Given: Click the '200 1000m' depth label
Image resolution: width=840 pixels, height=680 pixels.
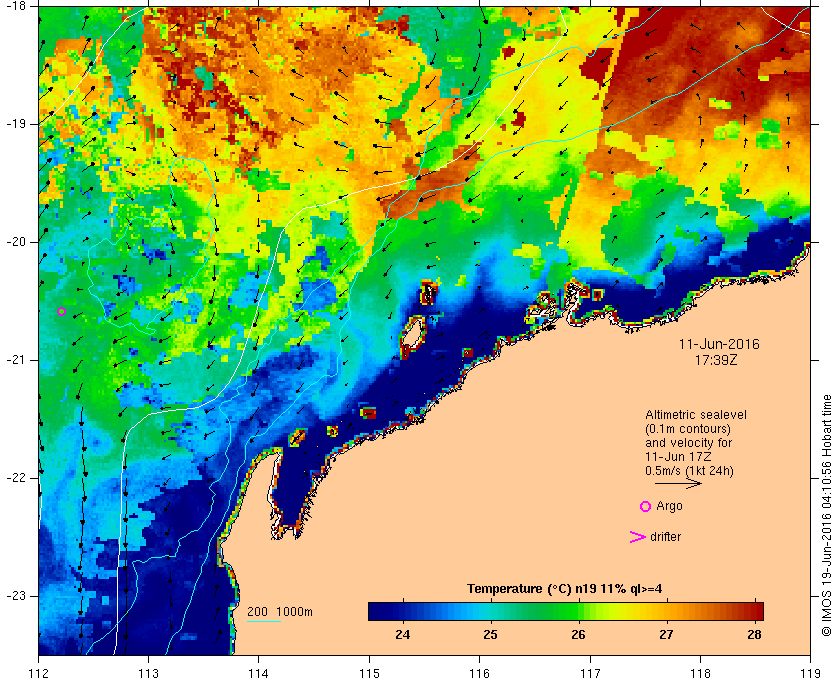Looking at the screenshot, I should point(280,612).
